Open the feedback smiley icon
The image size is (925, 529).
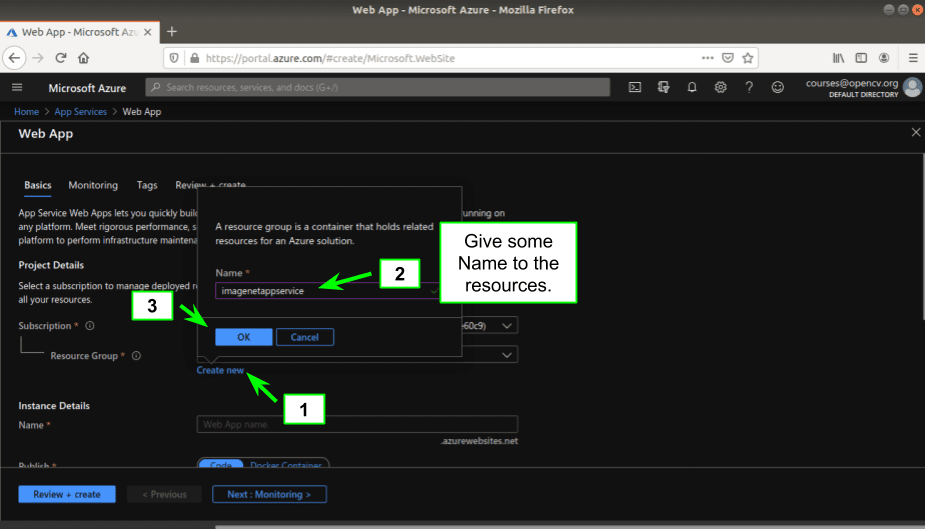[778, 87]
